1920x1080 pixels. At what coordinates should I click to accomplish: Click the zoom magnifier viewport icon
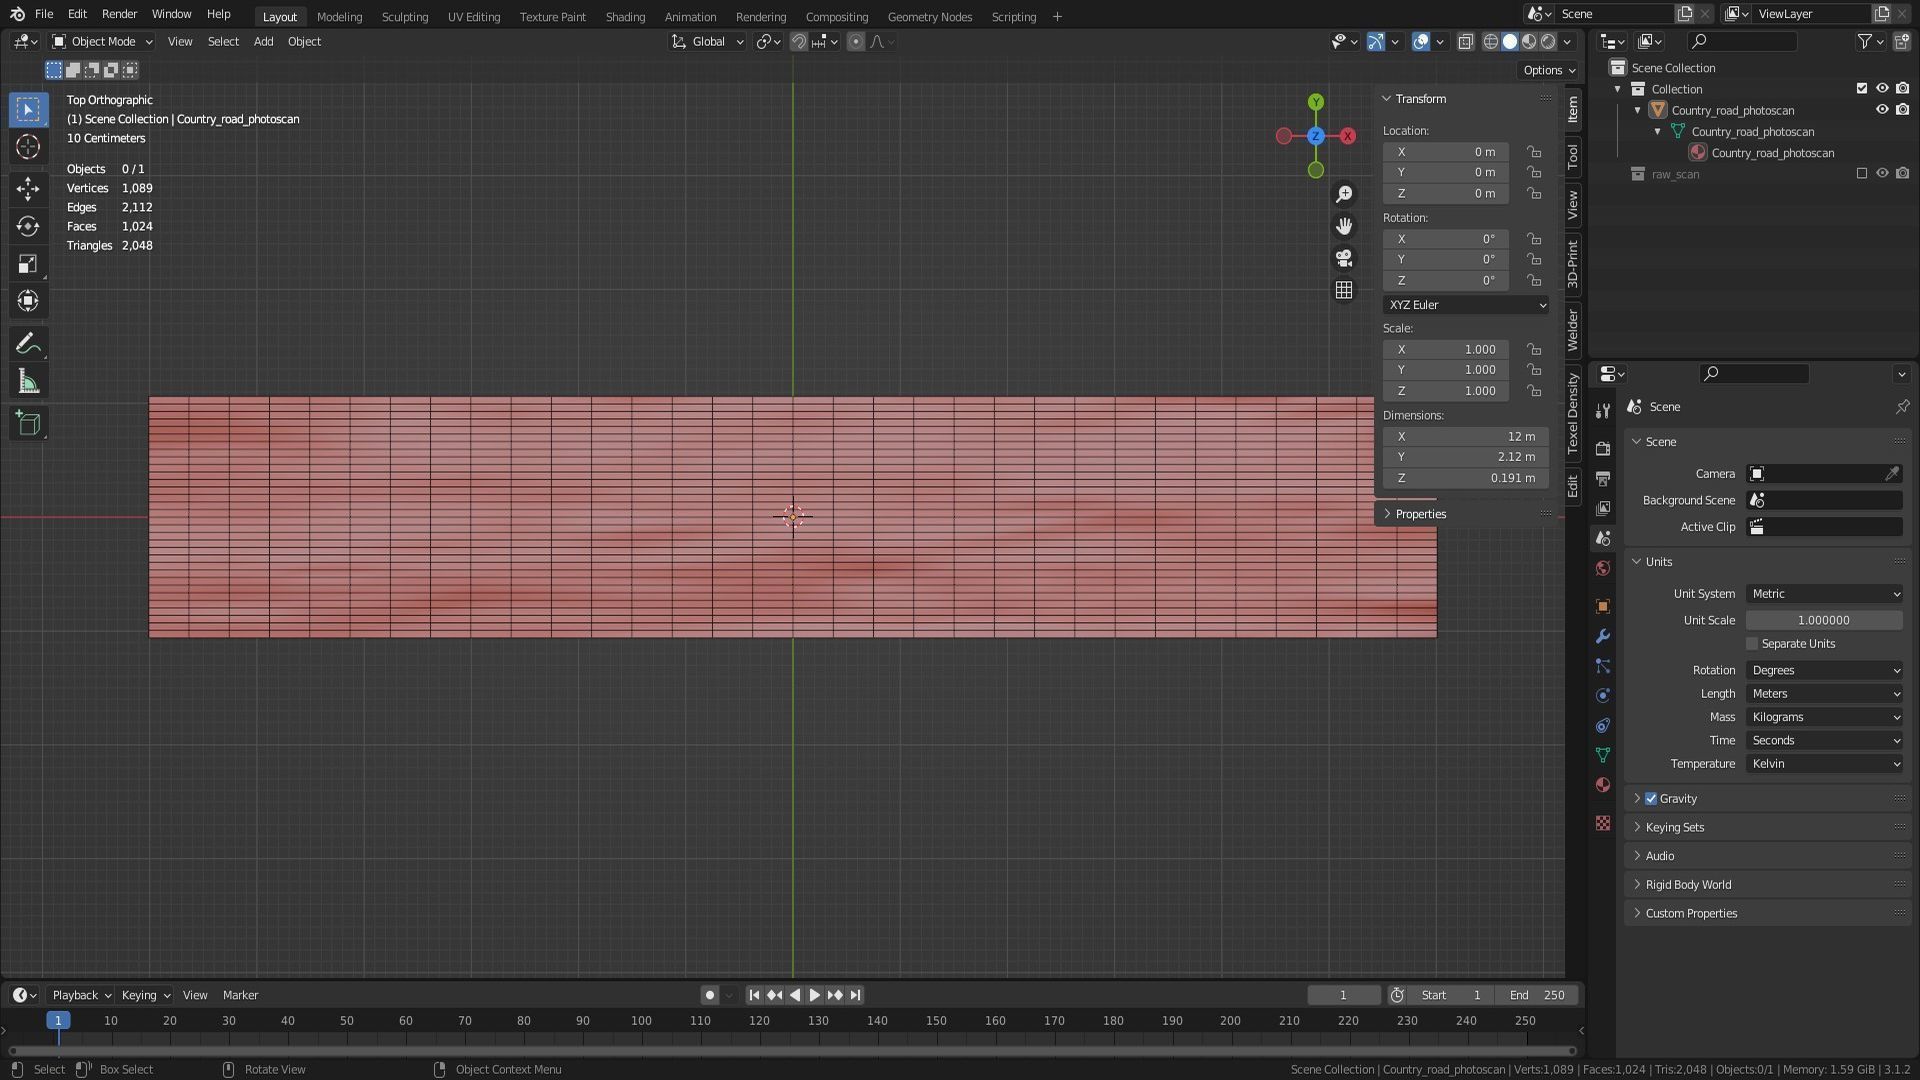[1344, 194]
